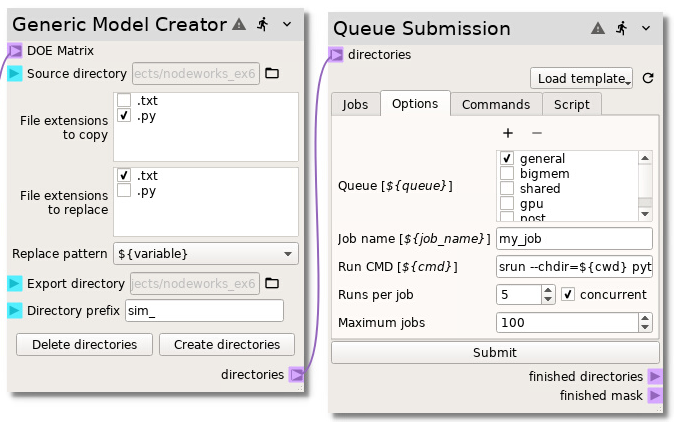Click the run icon on Queue Submission node
The image size is (674, 422).
(x=622, y=29)
